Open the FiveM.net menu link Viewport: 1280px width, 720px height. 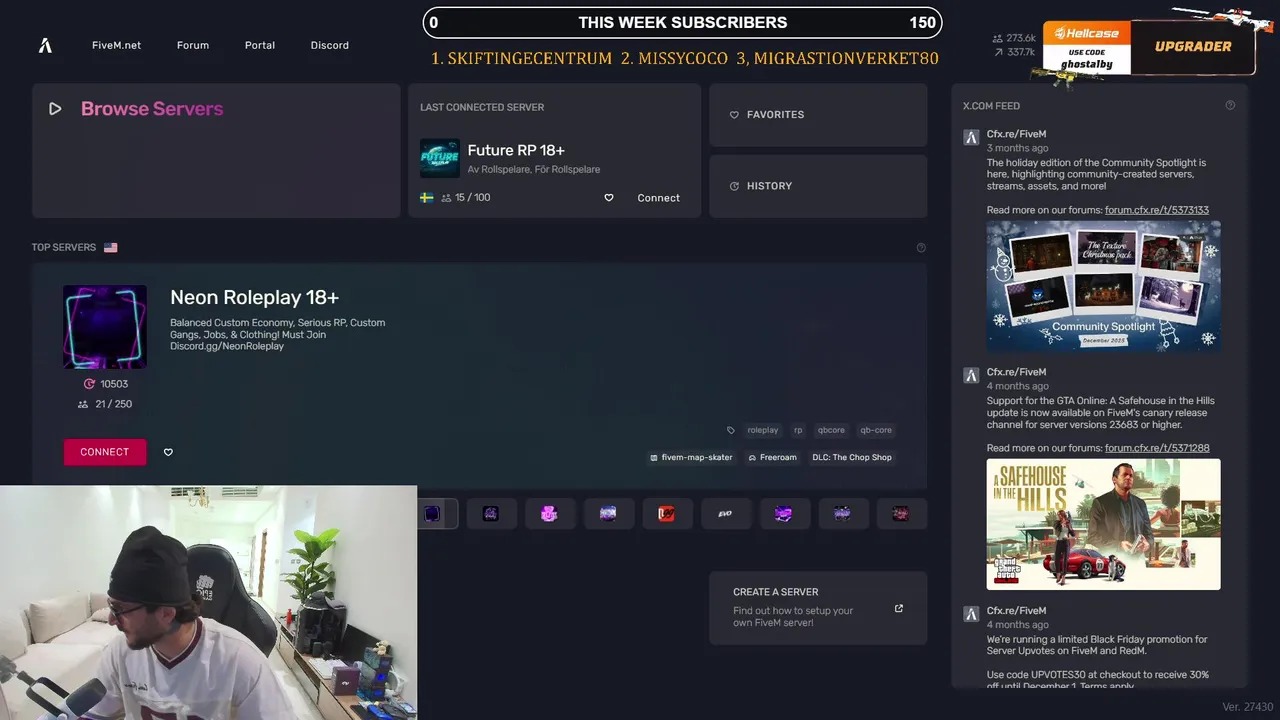tap(116, 45)
